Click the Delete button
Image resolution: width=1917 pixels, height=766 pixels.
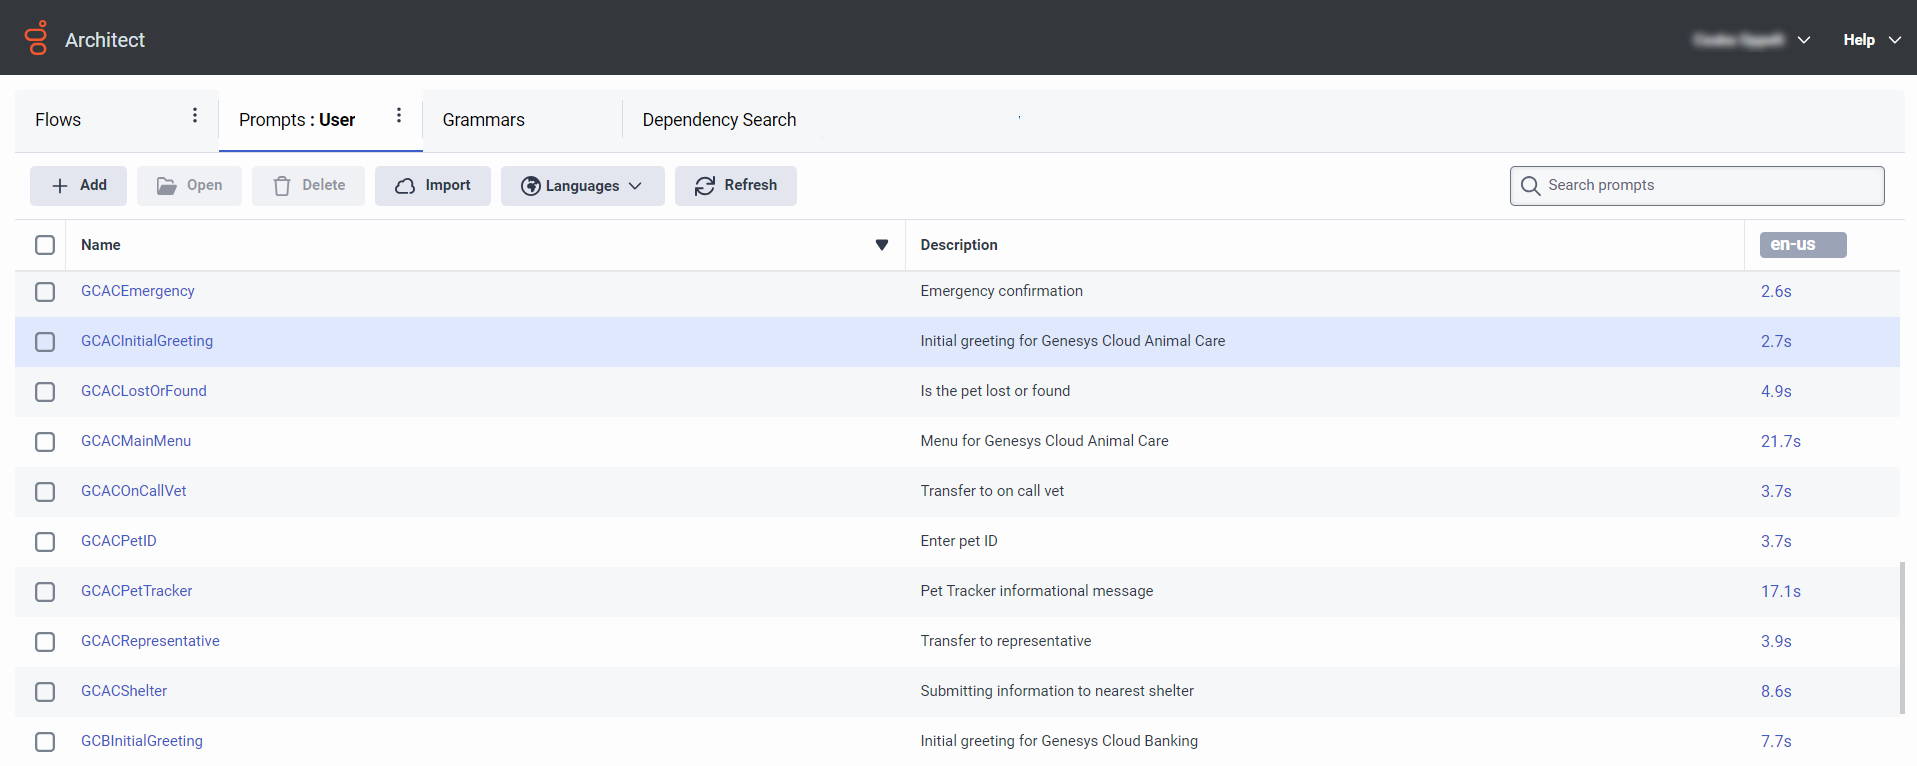tap(308, 186)
